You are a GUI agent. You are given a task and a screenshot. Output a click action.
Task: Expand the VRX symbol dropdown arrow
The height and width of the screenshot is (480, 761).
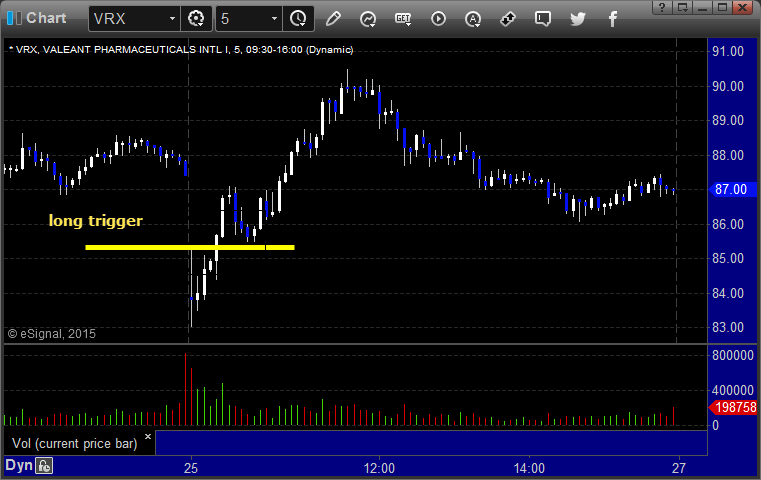pyautogui.click(x=172, y=19)
